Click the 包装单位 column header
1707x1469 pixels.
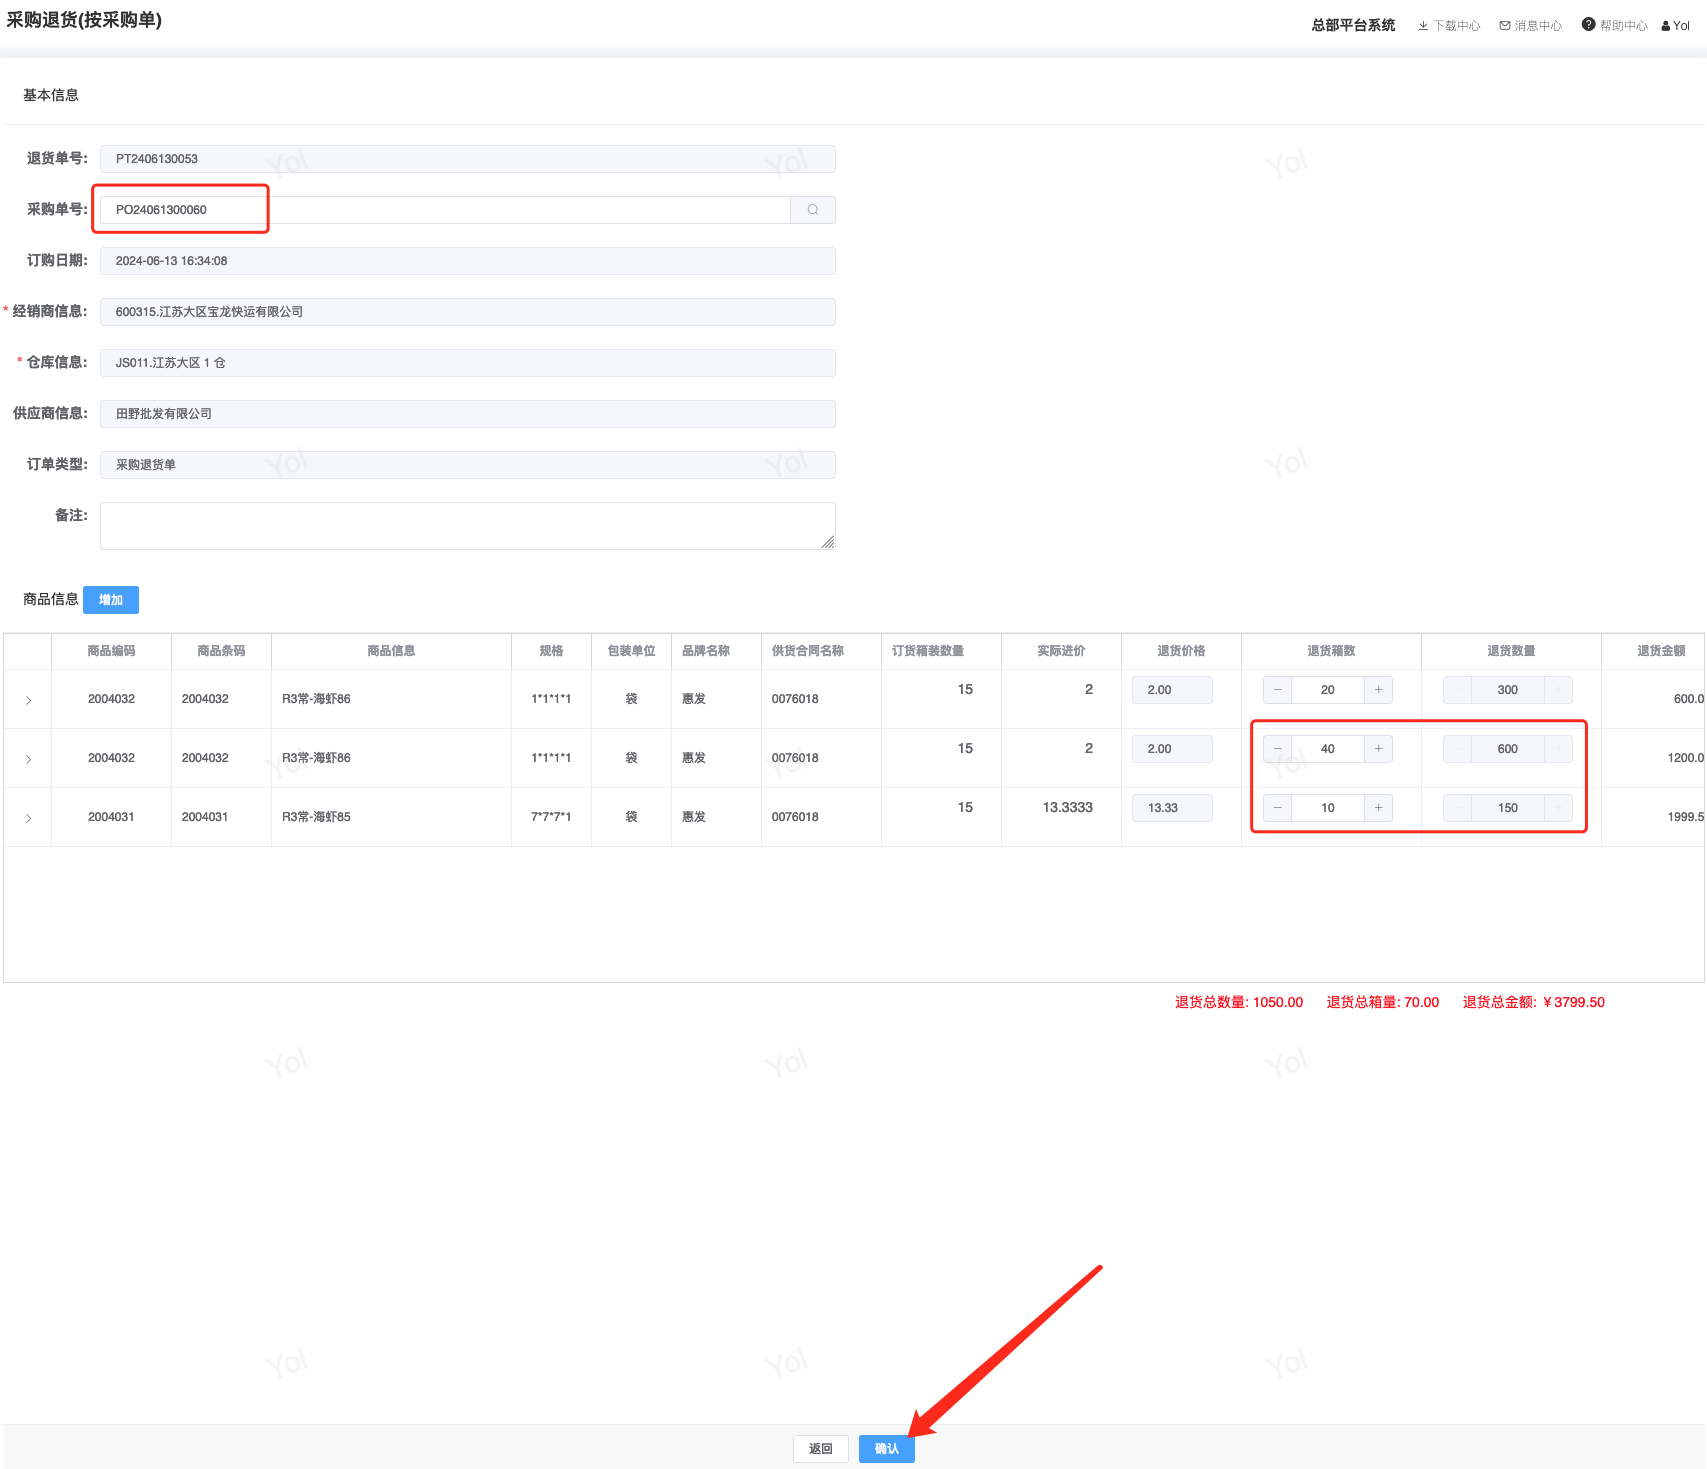click(631, 651)
